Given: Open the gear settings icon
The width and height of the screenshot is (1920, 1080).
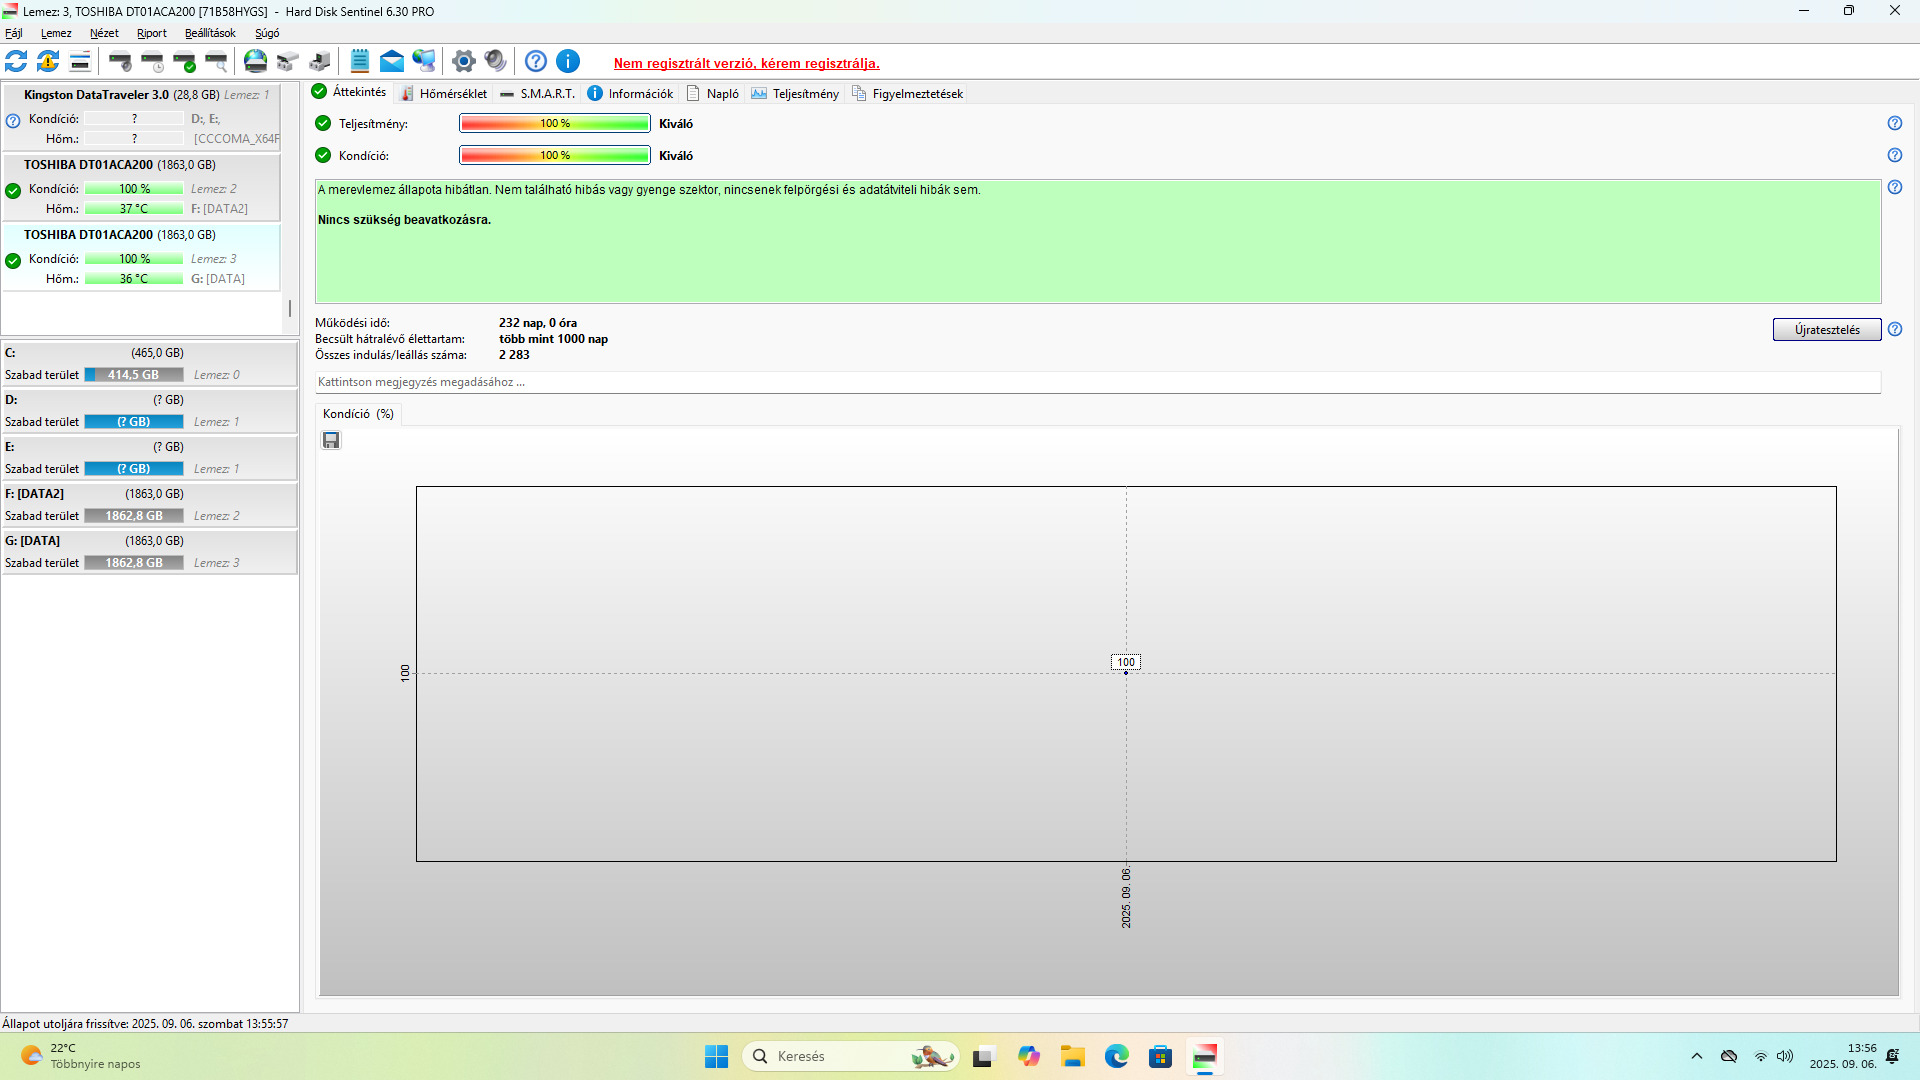Looking at the screenshot, I should pyautogui.click(x=463, y=62).
